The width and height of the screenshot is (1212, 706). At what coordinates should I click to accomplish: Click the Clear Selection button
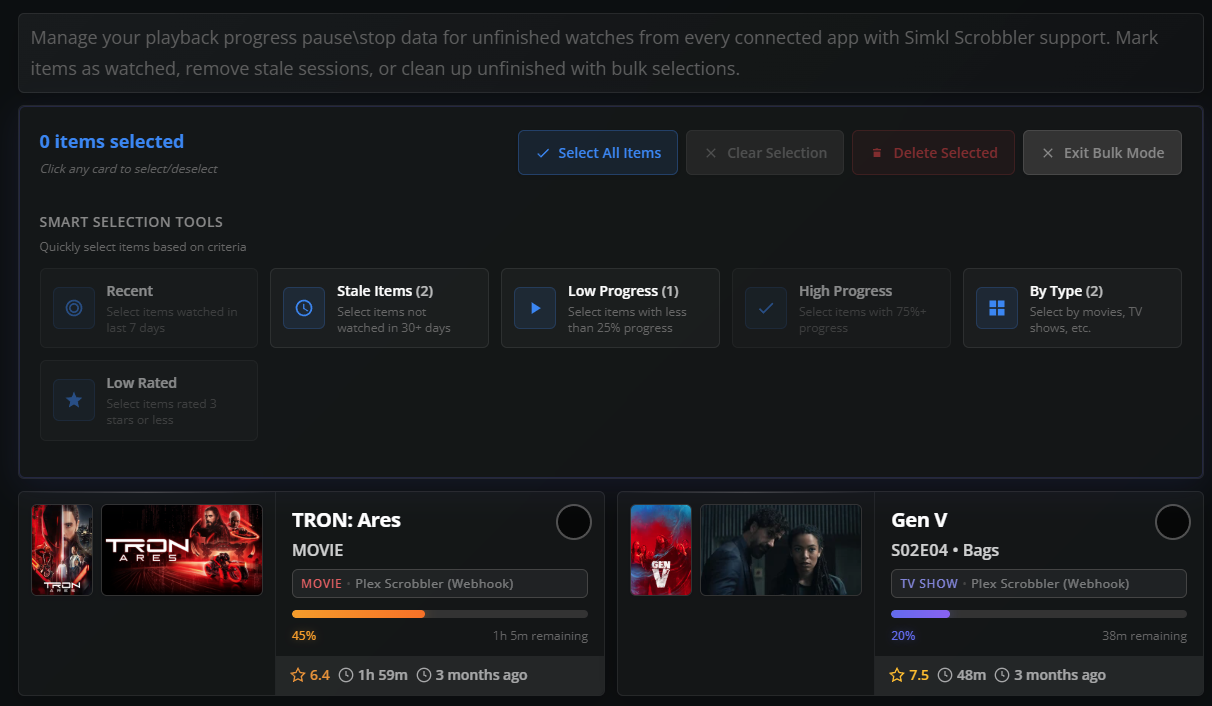pos(765,153)
